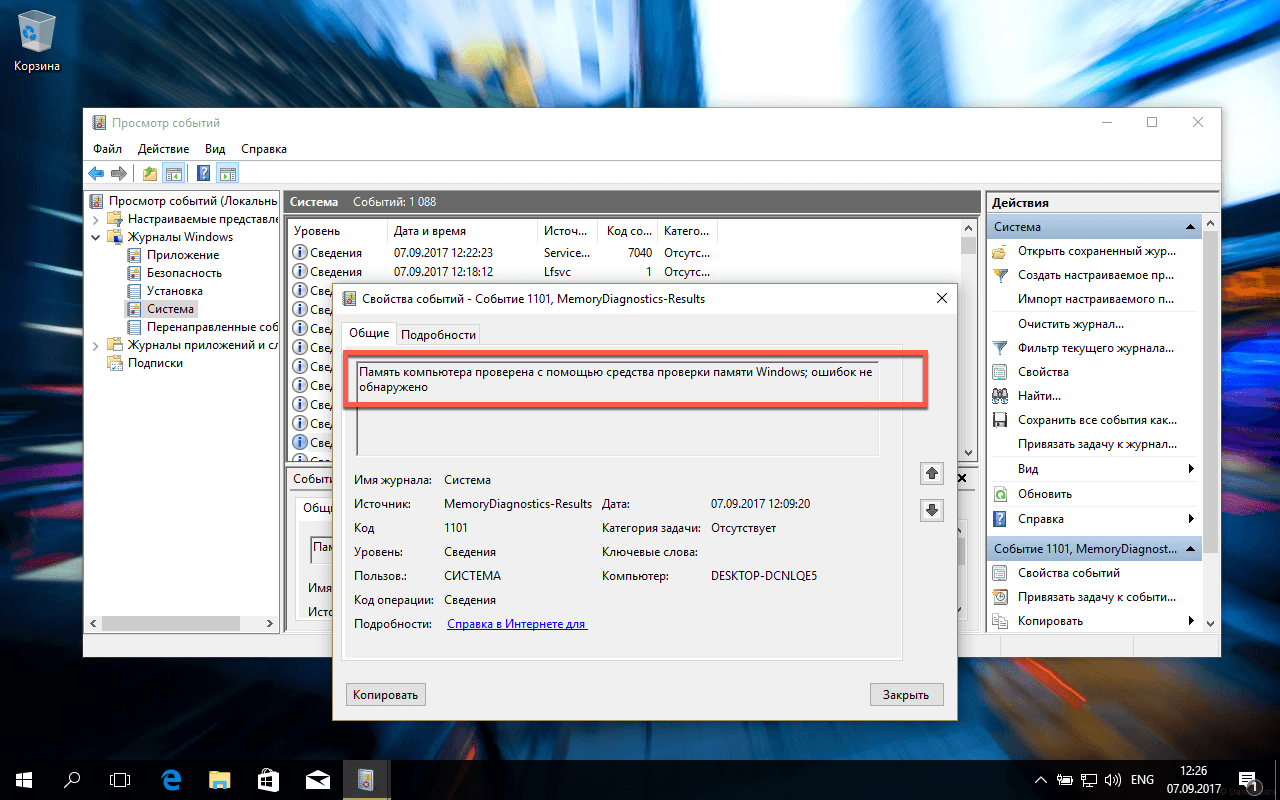Open the Справка в Интернете link
This screenshot has height=800, width=1280.
[x=516, y=624]
